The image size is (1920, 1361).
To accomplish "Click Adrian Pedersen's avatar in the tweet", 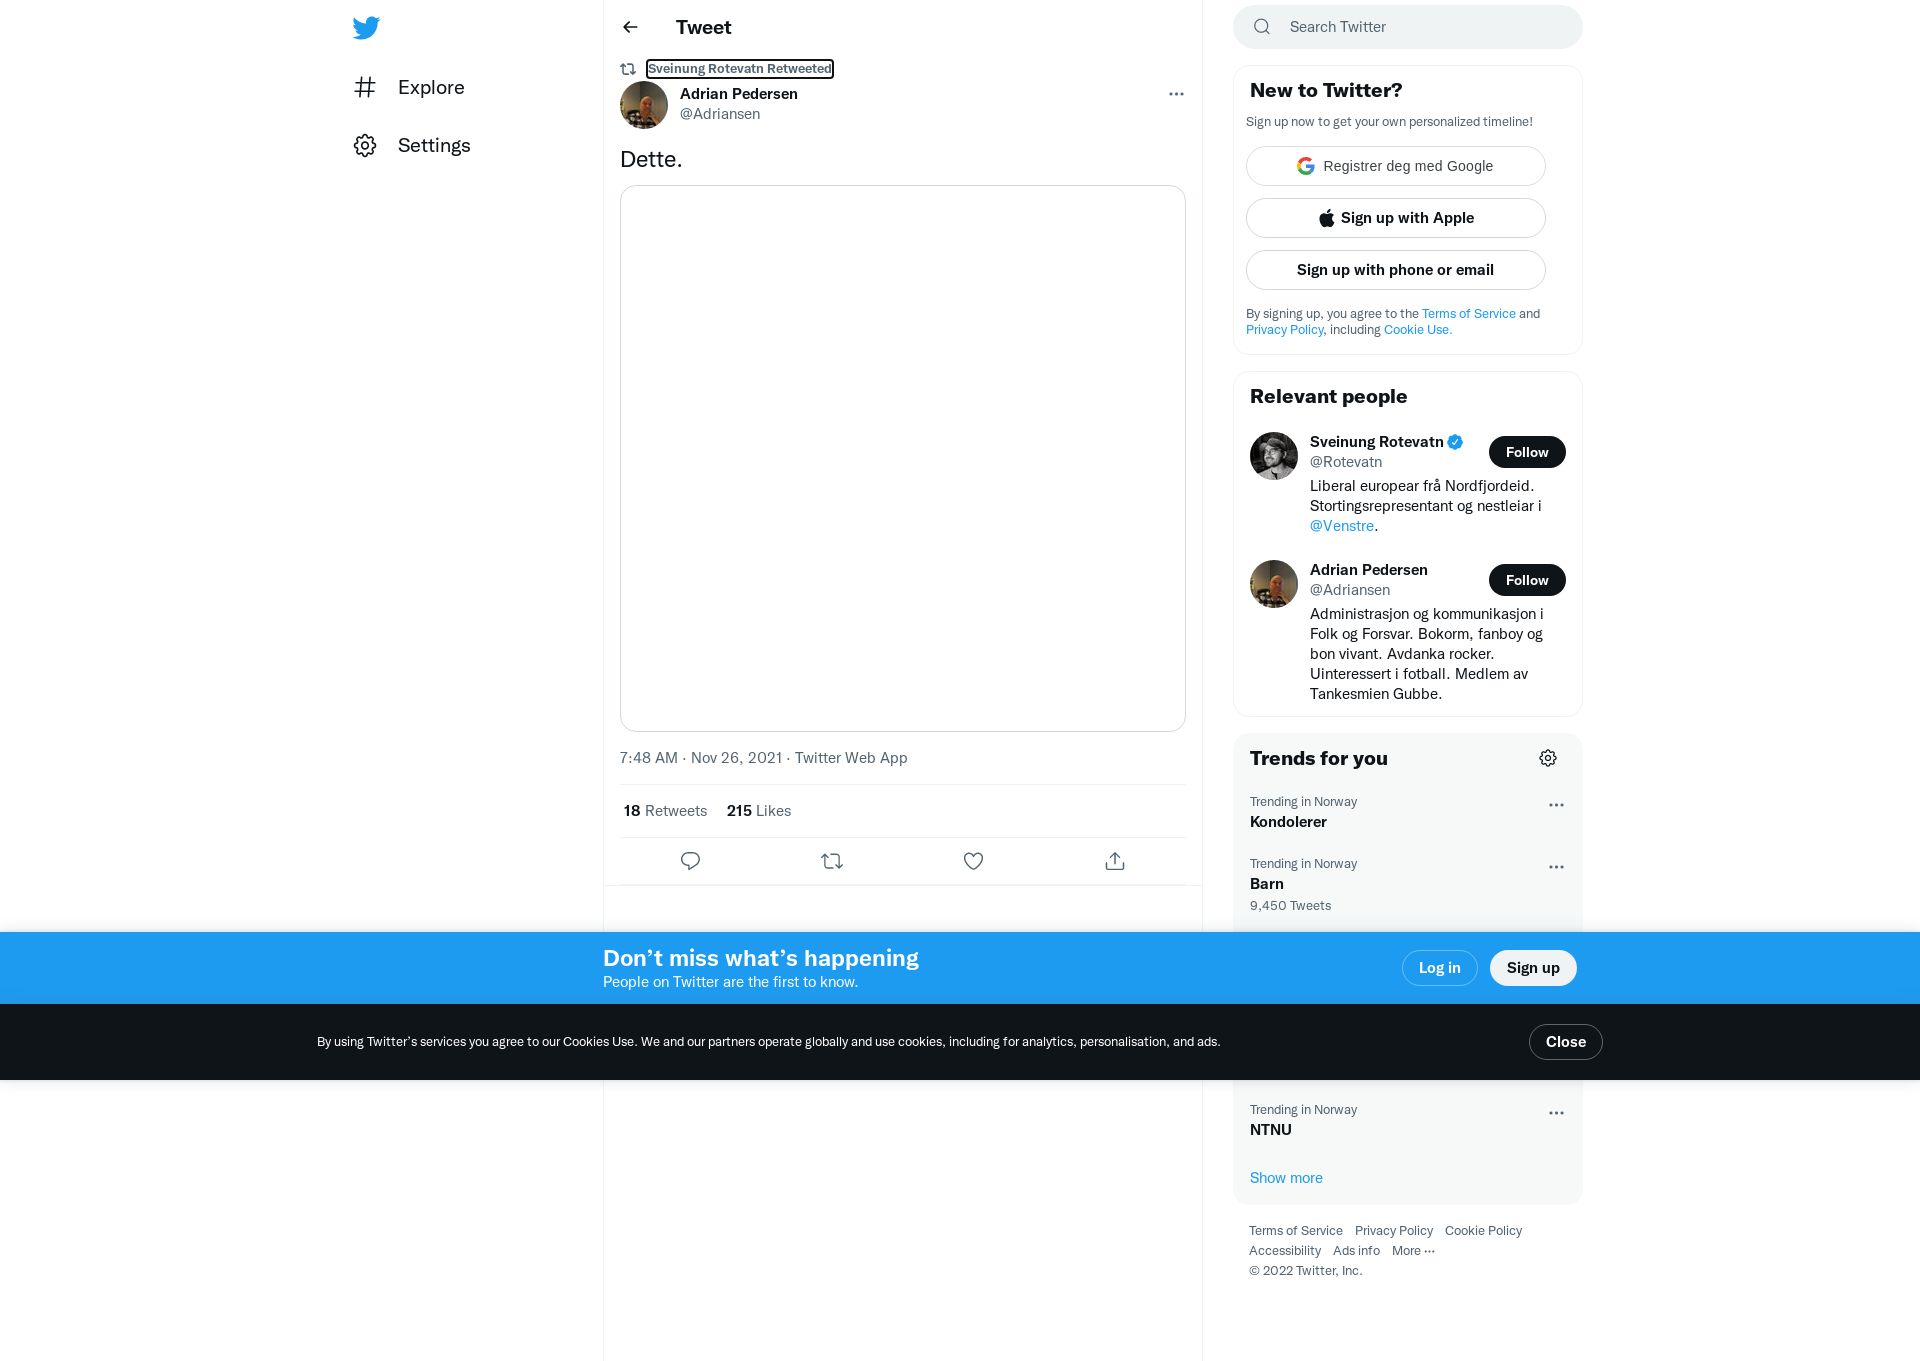I will point(644,105).
